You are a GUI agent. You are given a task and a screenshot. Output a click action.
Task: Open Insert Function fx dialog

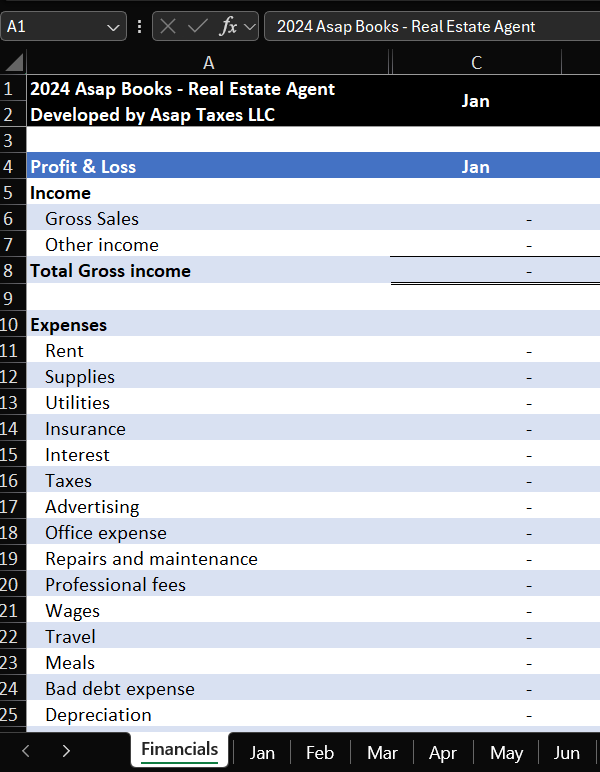tap(228, 27)
